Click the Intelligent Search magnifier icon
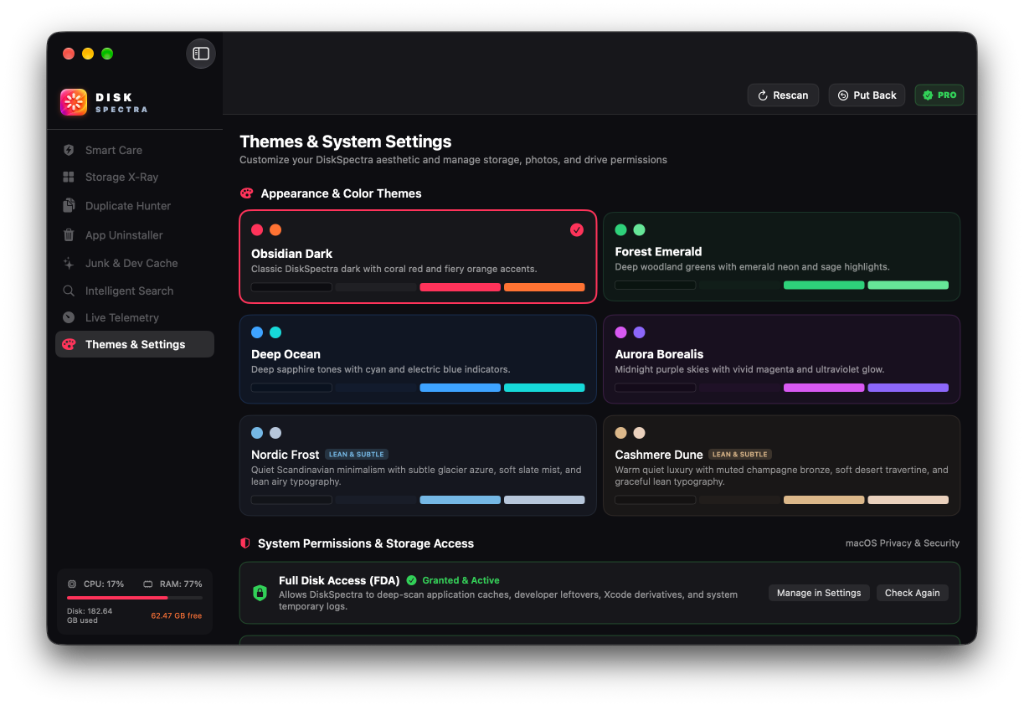This screenshot has height=706, width=1024. [x=69, y=291]
